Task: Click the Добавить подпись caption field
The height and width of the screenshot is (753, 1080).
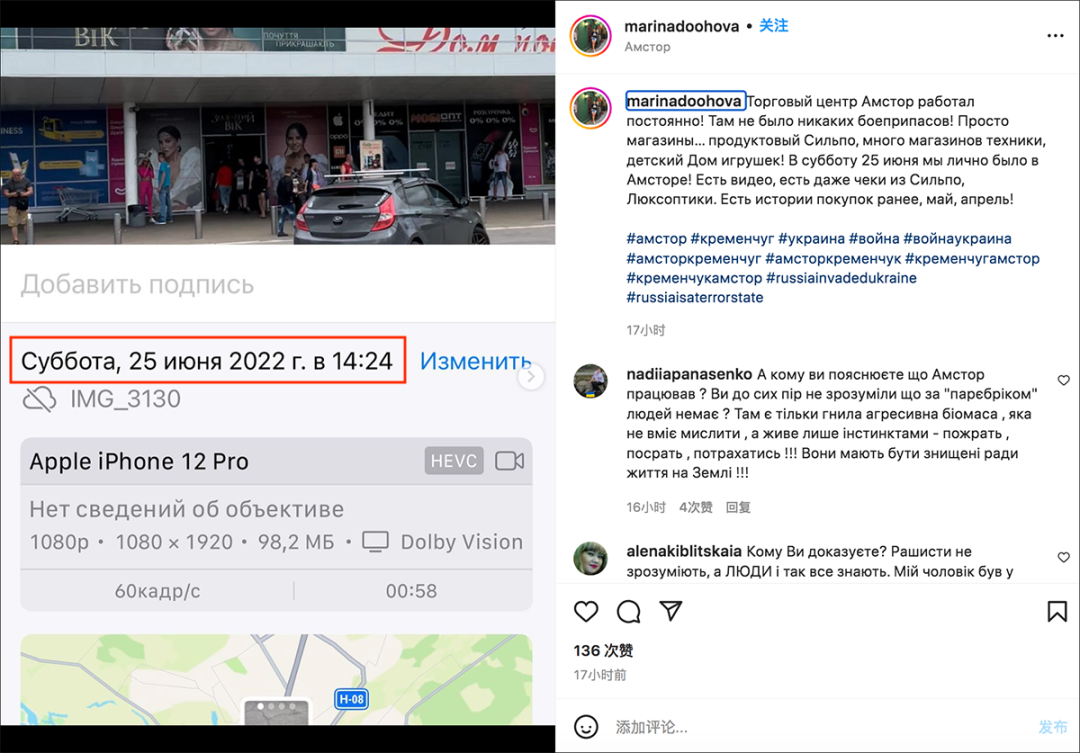Action: [278, 284]
